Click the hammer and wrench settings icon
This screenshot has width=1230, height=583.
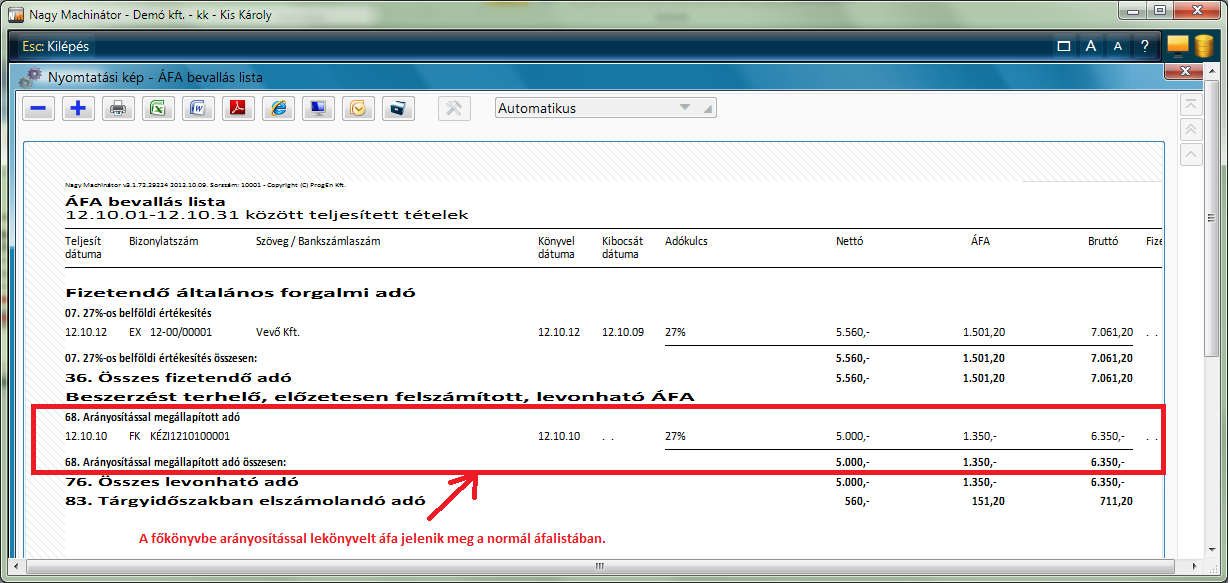[454, 109]
